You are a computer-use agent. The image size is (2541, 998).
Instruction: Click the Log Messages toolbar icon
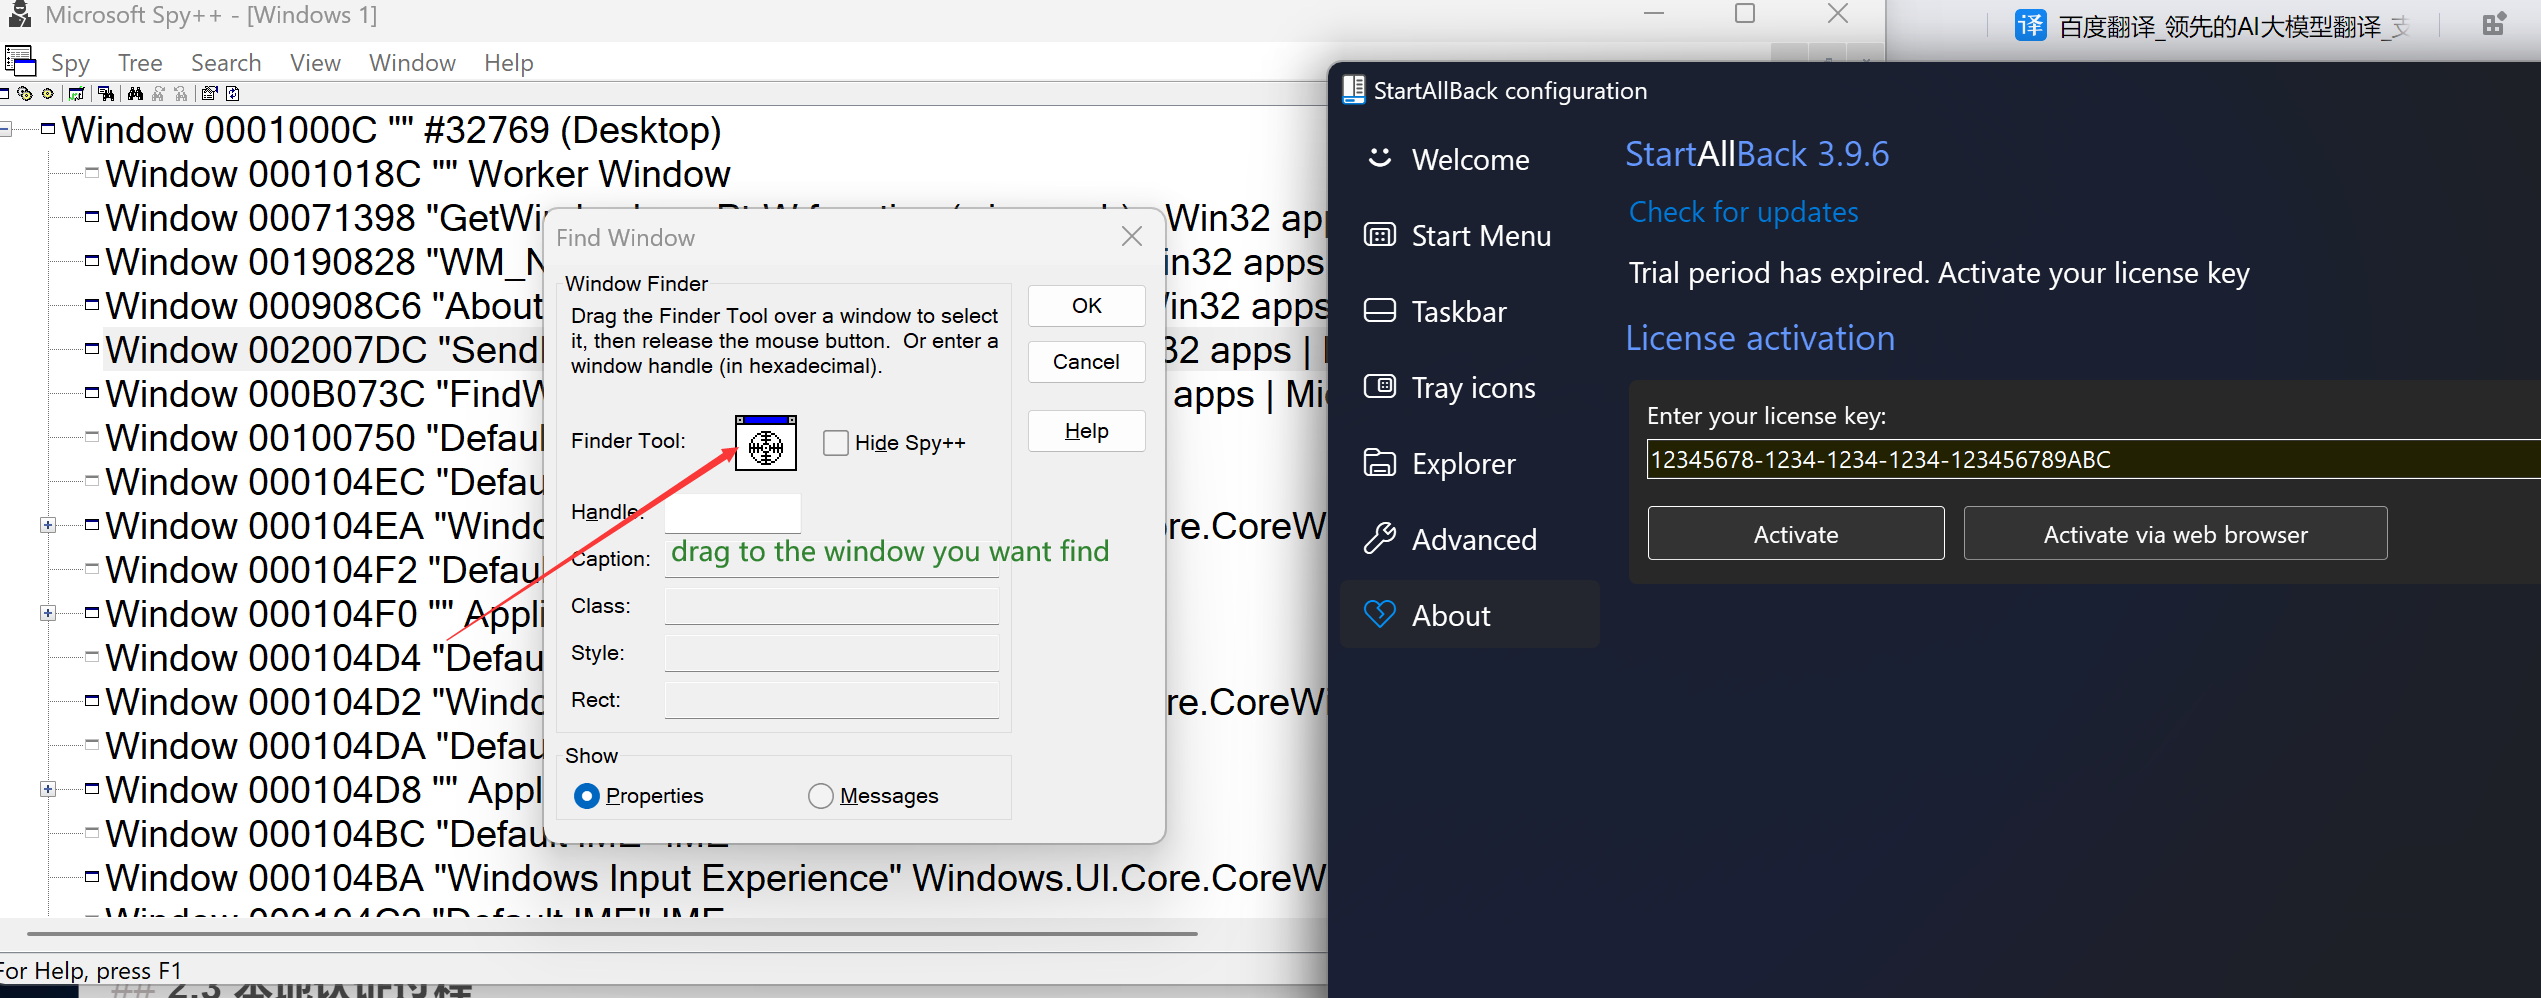coord(77,94)
